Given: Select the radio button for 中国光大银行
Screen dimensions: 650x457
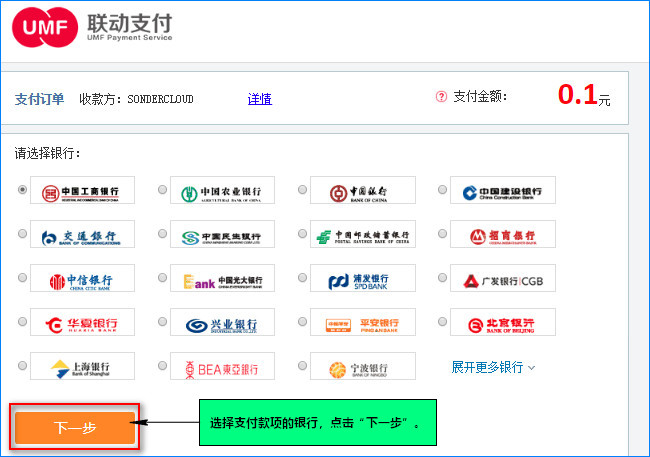Looking at the screenshot, I should 162,277.
